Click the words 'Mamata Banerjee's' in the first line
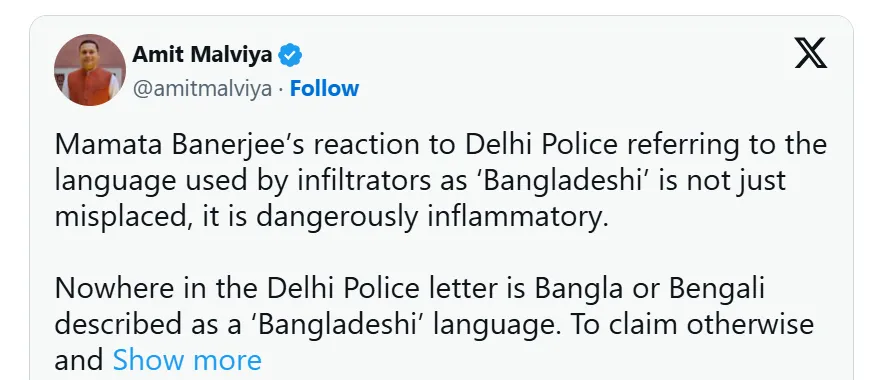 coord(181,145)
